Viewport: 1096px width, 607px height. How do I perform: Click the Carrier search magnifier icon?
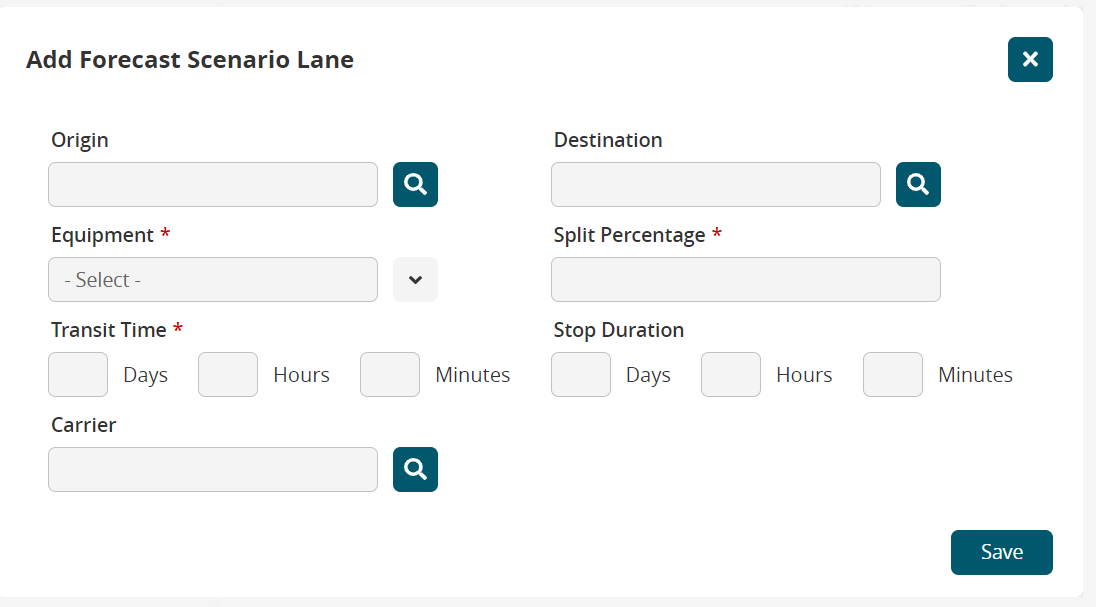415,469
